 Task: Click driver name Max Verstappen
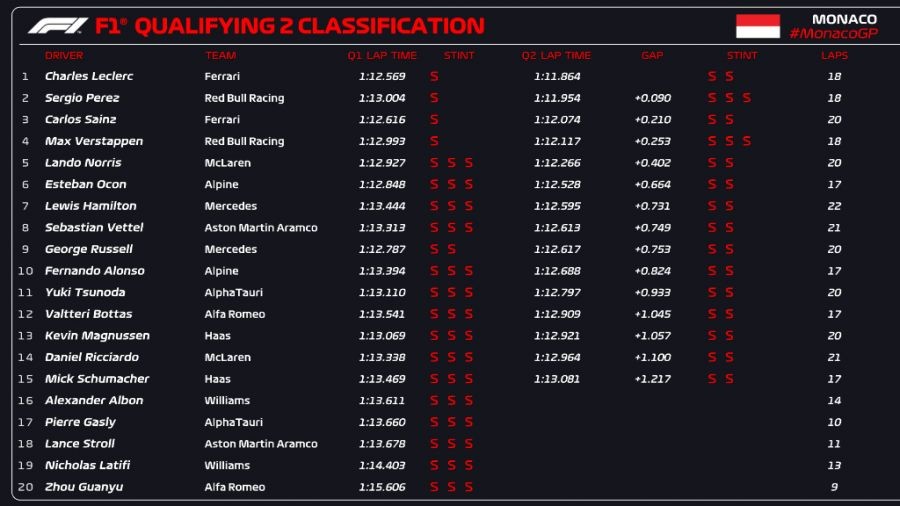click(94, 141)
